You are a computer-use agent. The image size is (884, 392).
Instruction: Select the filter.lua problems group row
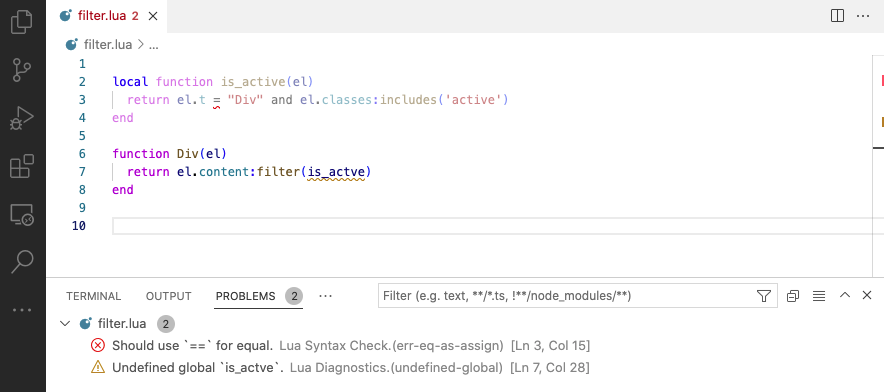465,324
